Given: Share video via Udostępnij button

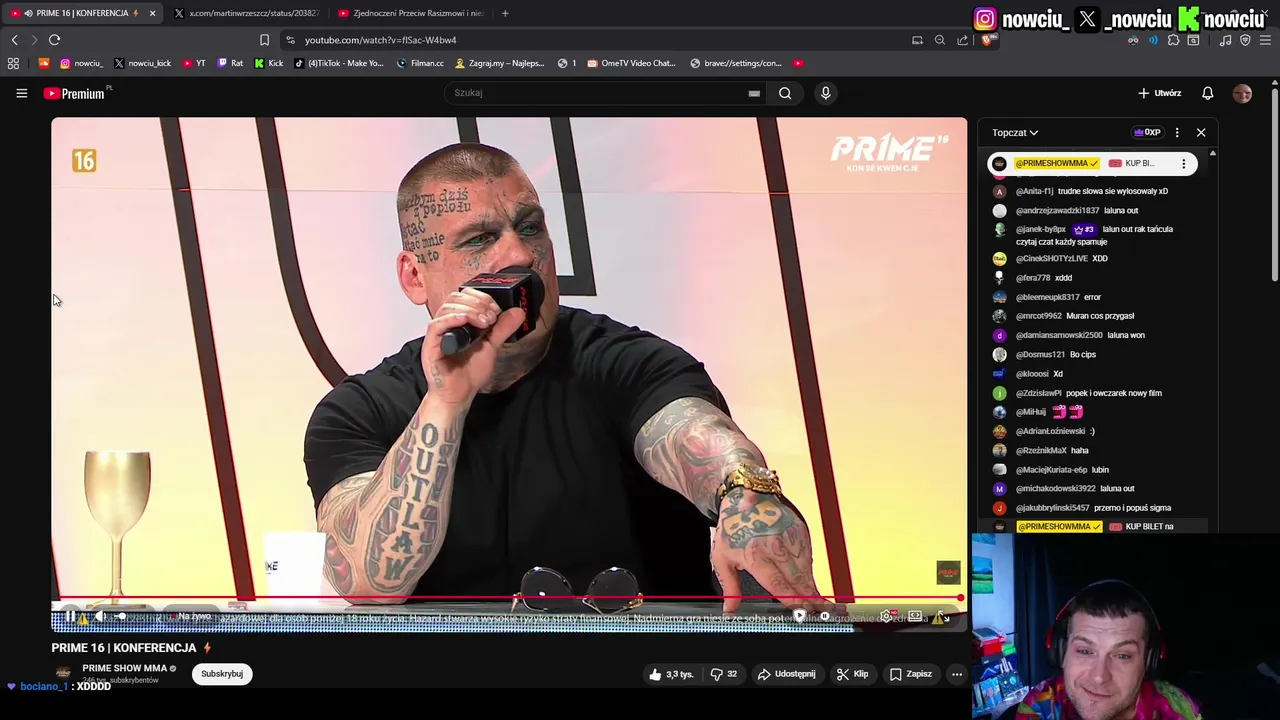Looking at the screenshot, I should [786, 674].
